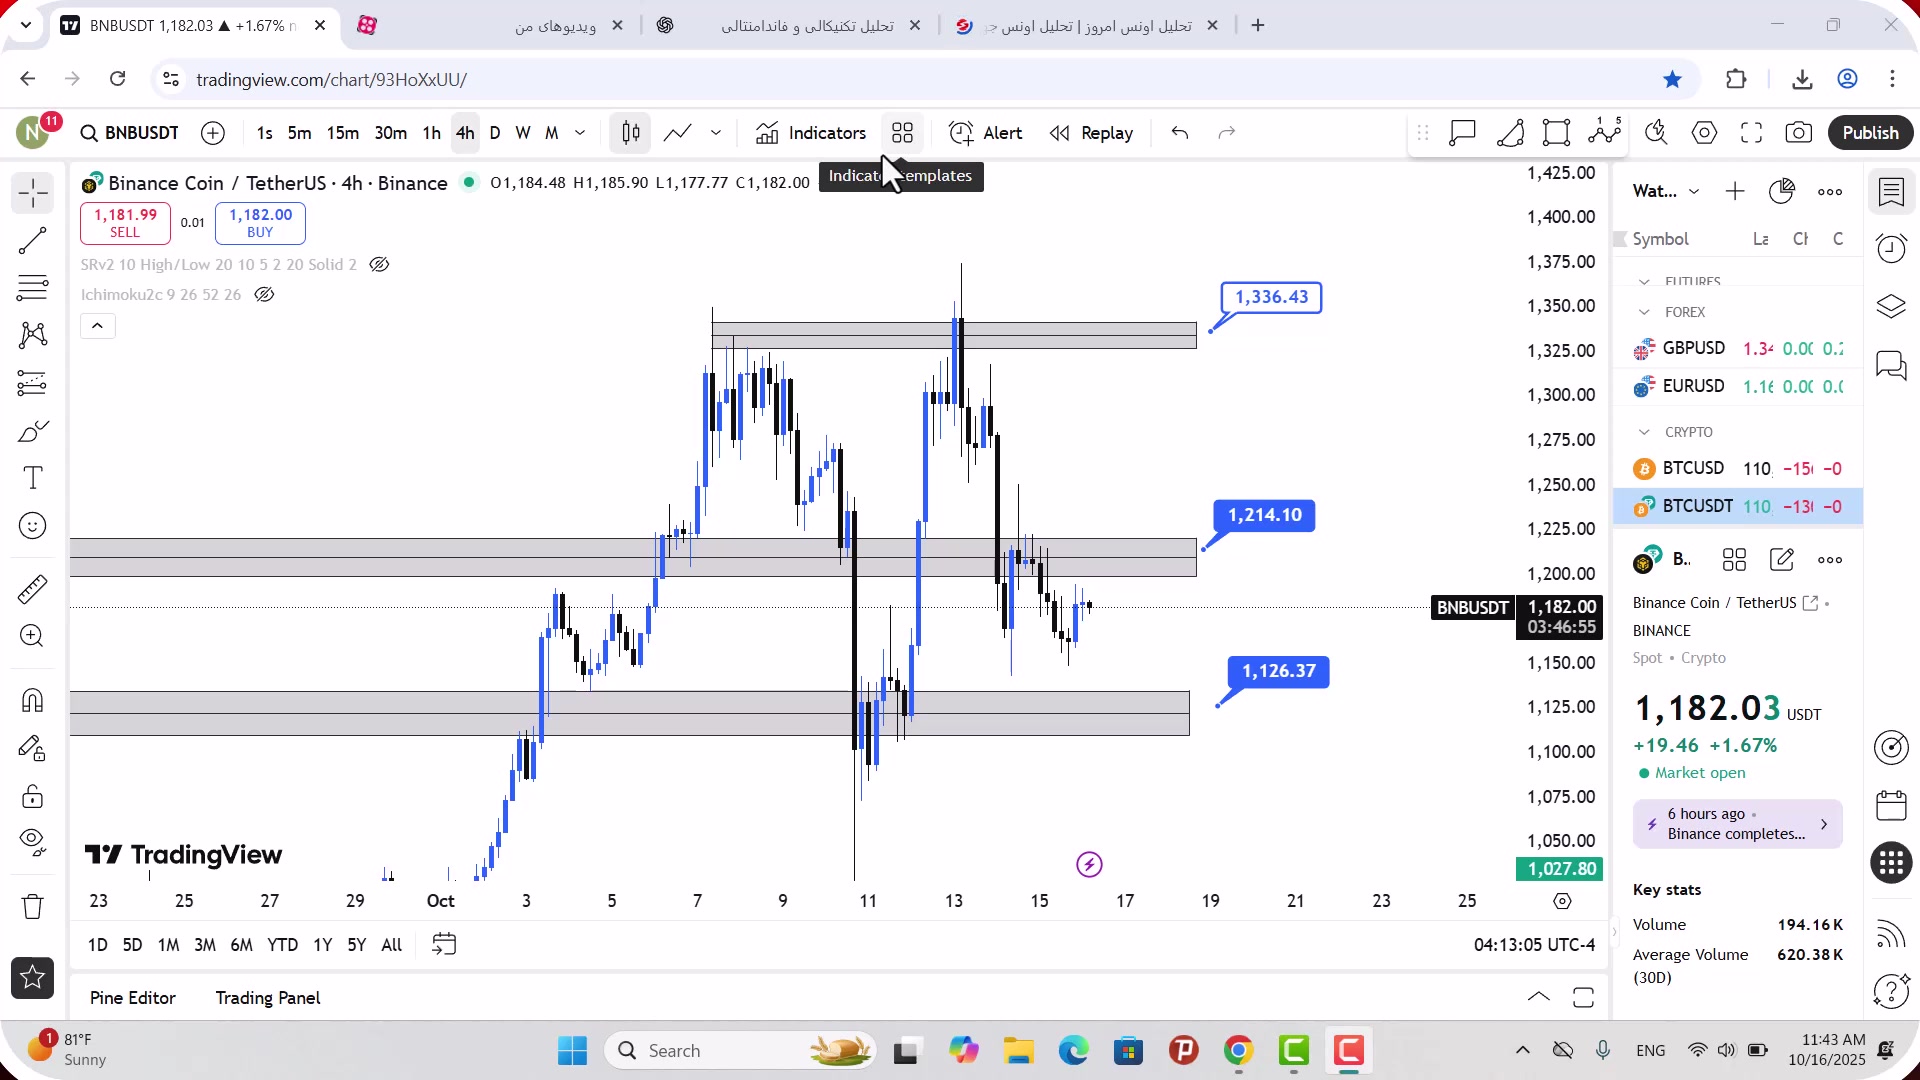This screenshot has width=1920, height=1080.
Task: Open the patterns drawing tools
Action: tap(33, 335)
